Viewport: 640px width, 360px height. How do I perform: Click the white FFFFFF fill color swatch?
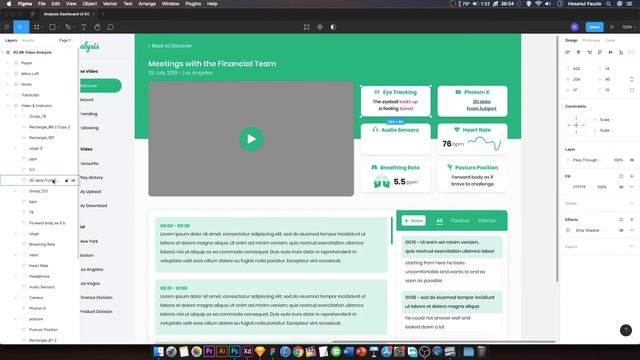pyautogui.click(x=568, y=187)
